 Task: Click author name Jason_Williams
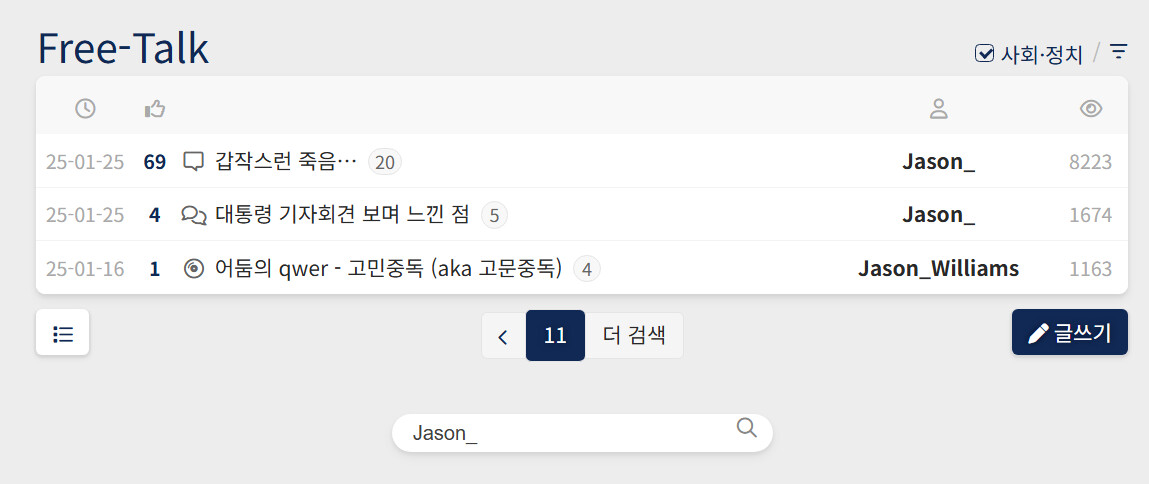pyautogui.click(x=938, y=268)
